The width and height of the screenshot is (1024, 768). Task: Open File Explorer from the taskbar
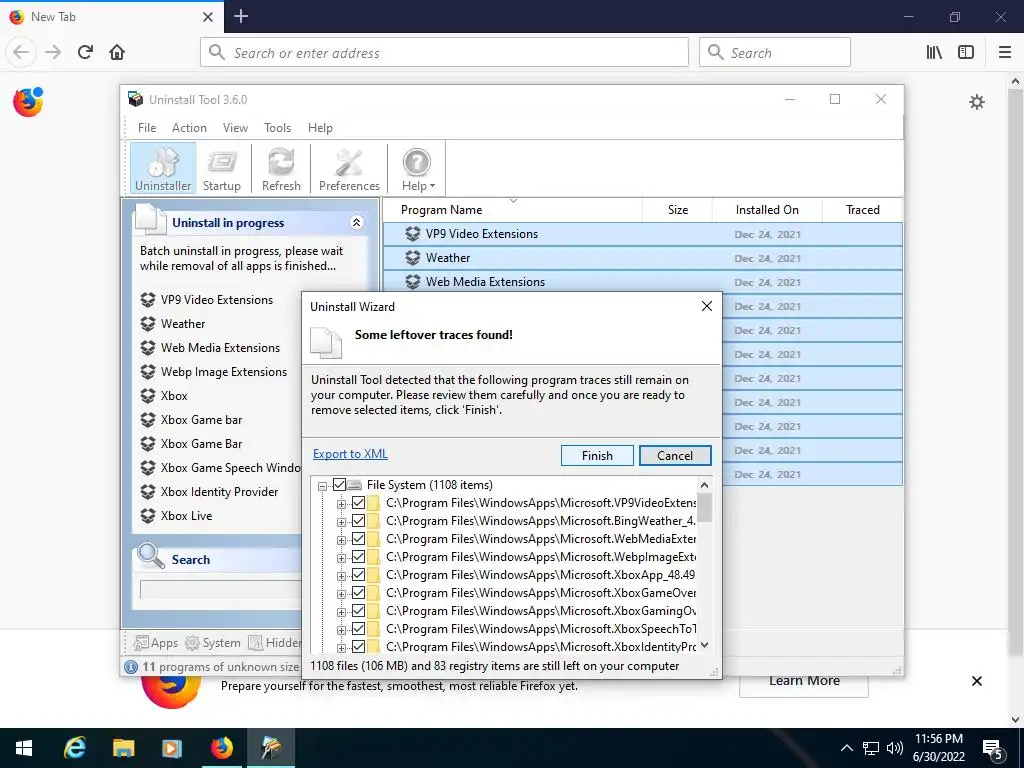123,748
